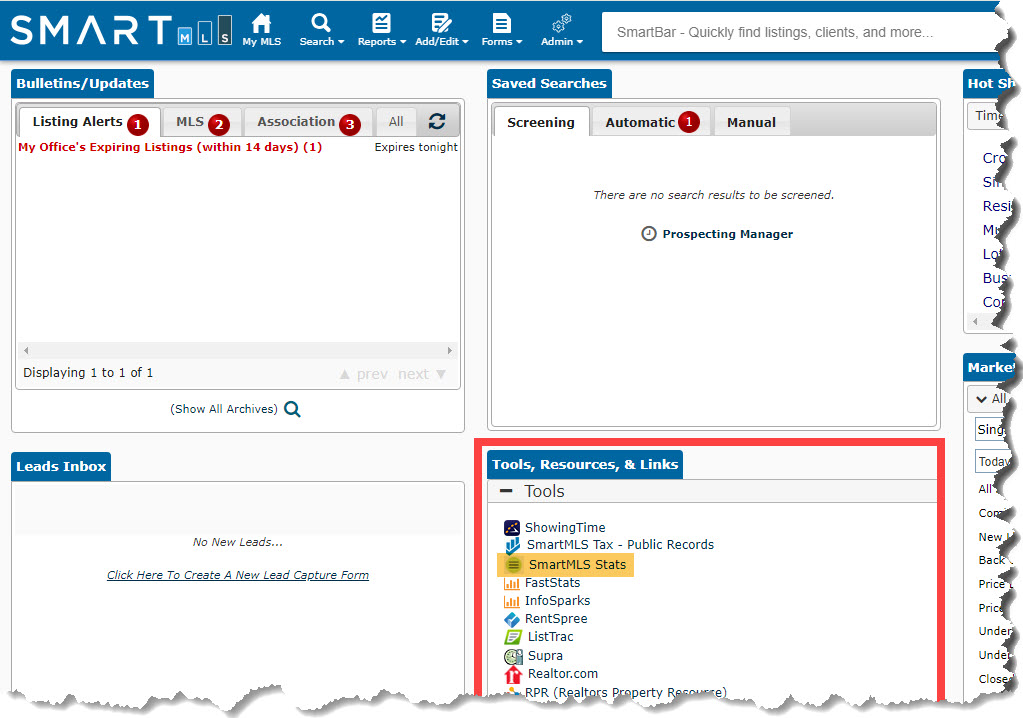Click the Show All Archives magnifier icon
This screenshot has height=718, width=1023.
pyautogui.click(x=292, y=408)
